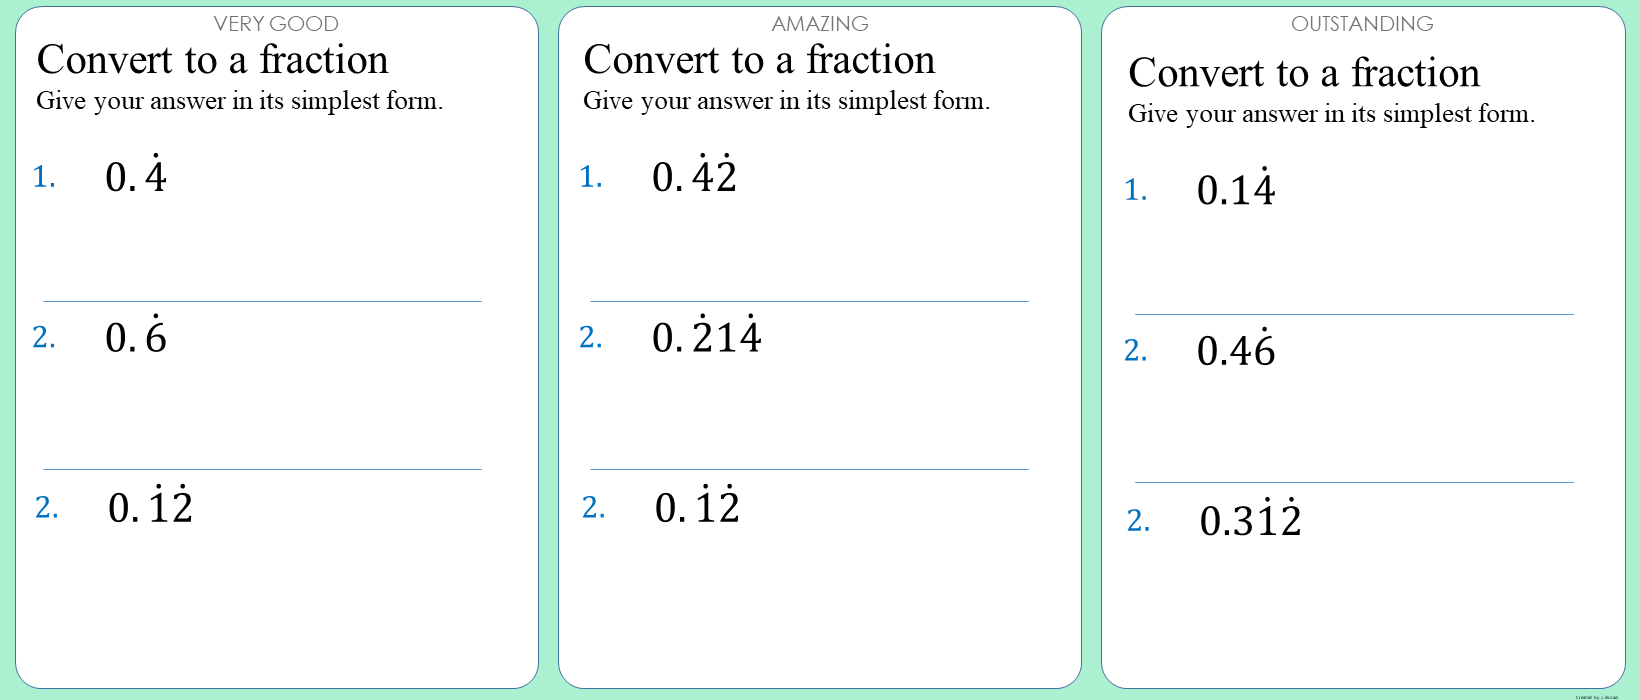Click the decimal 0.312 question in OUTSTANDING
Screen dimensions: 1640x700
(x=1250, y=520)
